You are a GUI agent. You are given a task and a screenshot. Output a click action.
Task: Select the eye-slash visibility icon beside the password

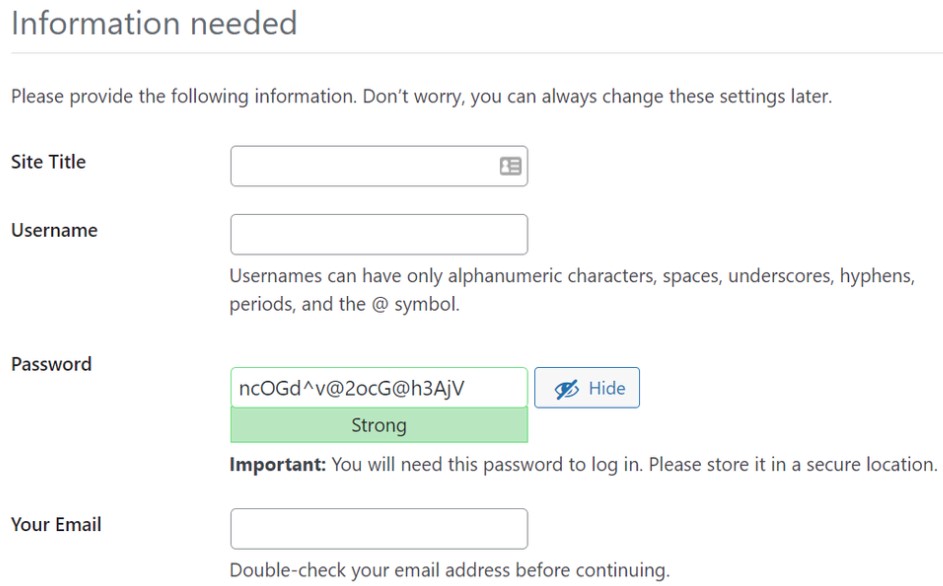[566, 388]
